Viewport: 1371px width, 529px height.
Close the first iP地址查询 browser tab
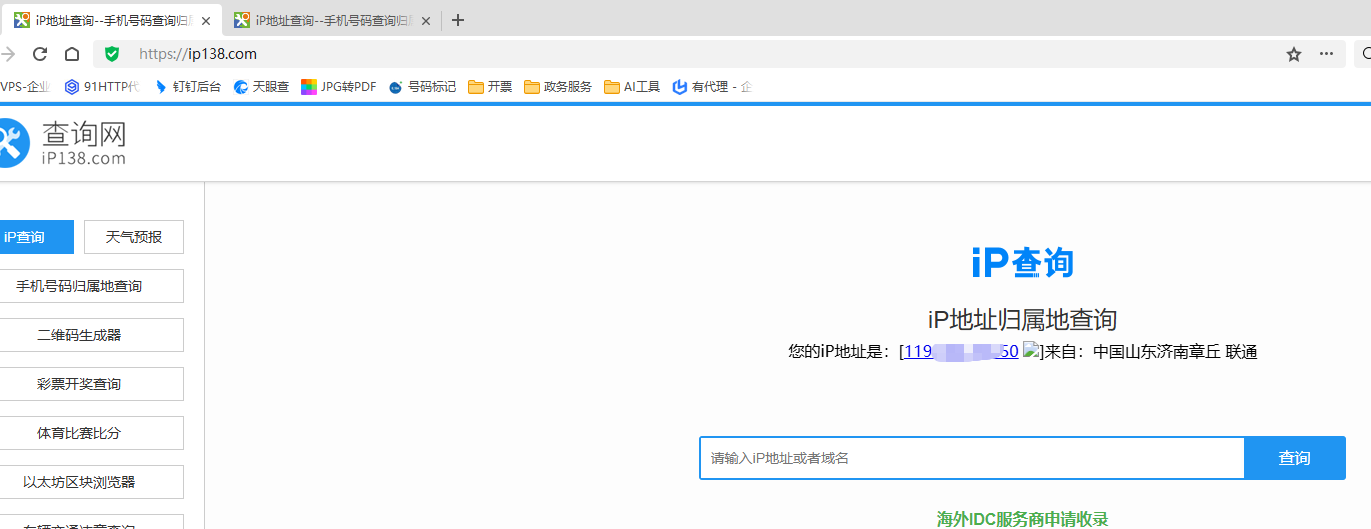click(x=206, y=20)
